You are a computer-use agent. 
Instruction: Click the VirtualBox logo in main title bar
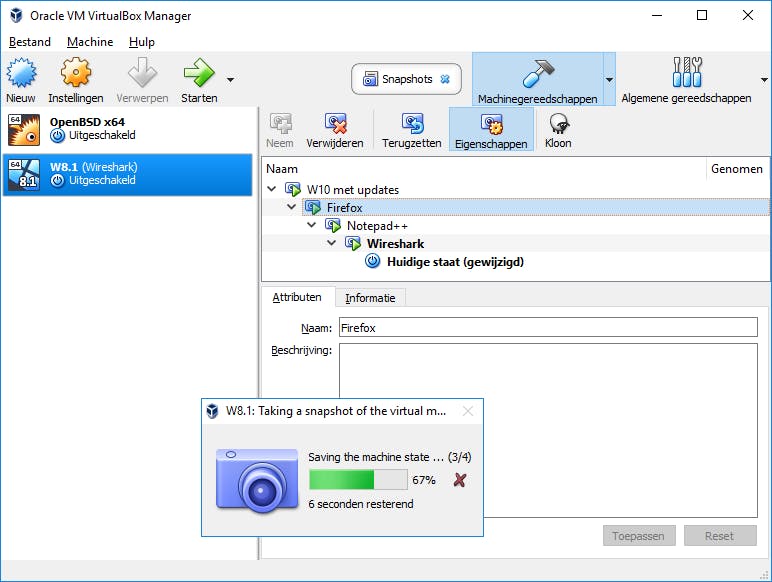coord(16,16)
